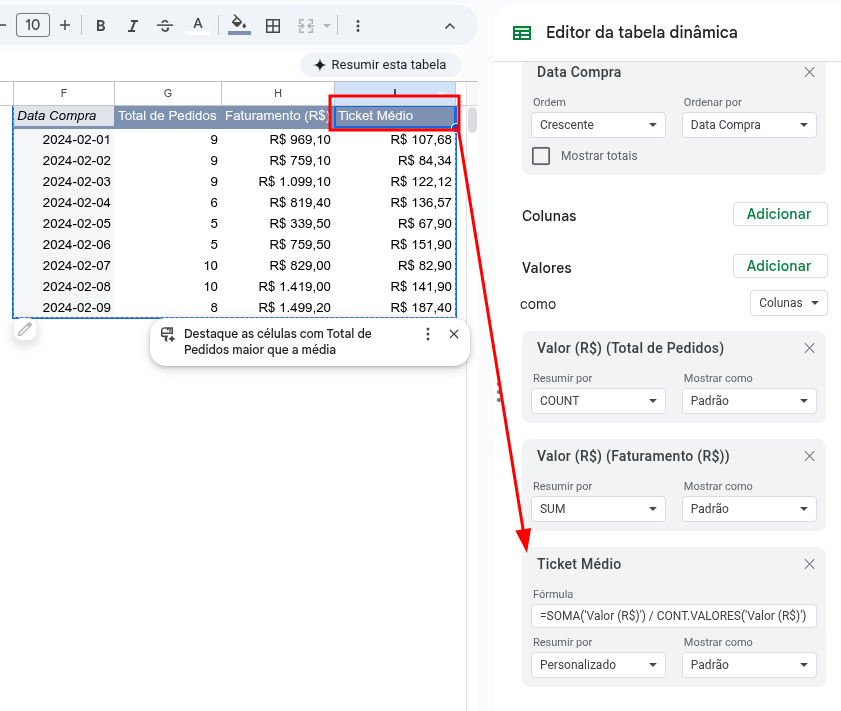Open the 'Ordem' dropdown set to Crescente
Viewport: 841px width, 711px height.
[598, 125]
